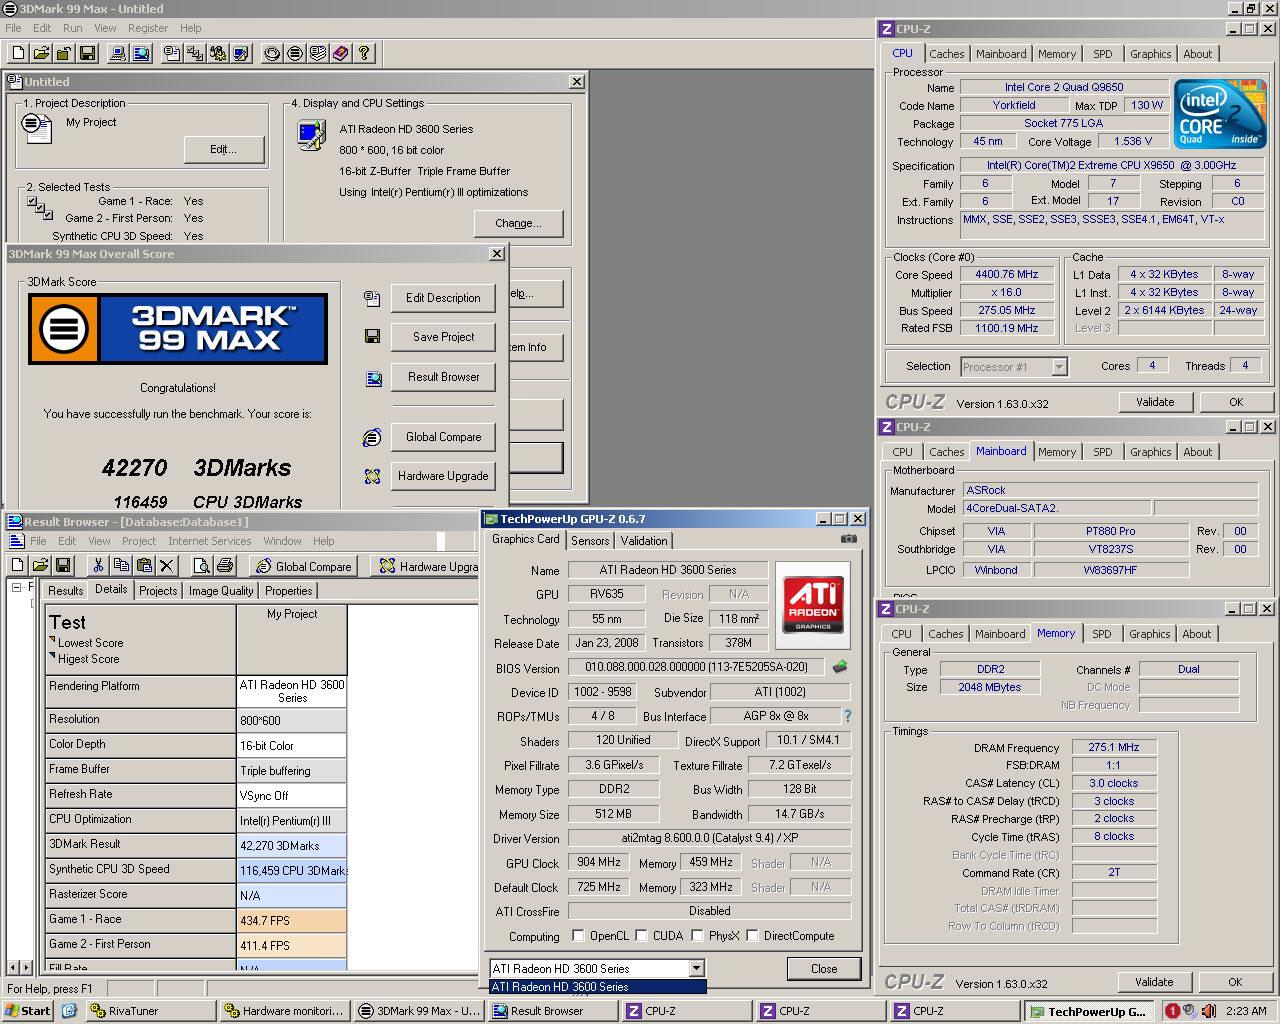Click the Edit... button in Project Description
Image resolution: width=1280 pixels, height=1024 pixels.
[223, 149]
